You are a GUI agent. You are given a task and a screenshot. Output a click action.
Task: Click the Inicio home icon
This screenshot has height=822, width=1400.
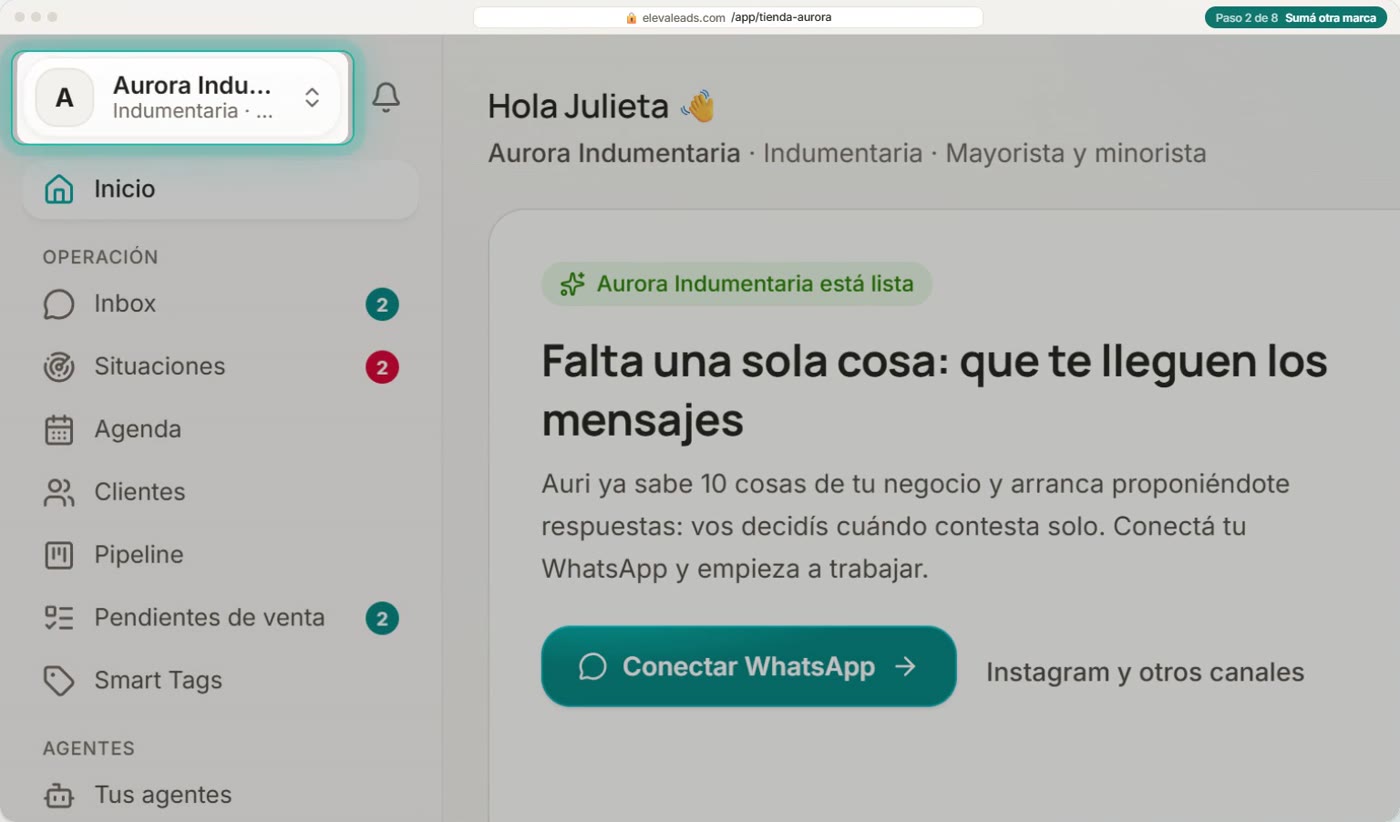(59, 189)
